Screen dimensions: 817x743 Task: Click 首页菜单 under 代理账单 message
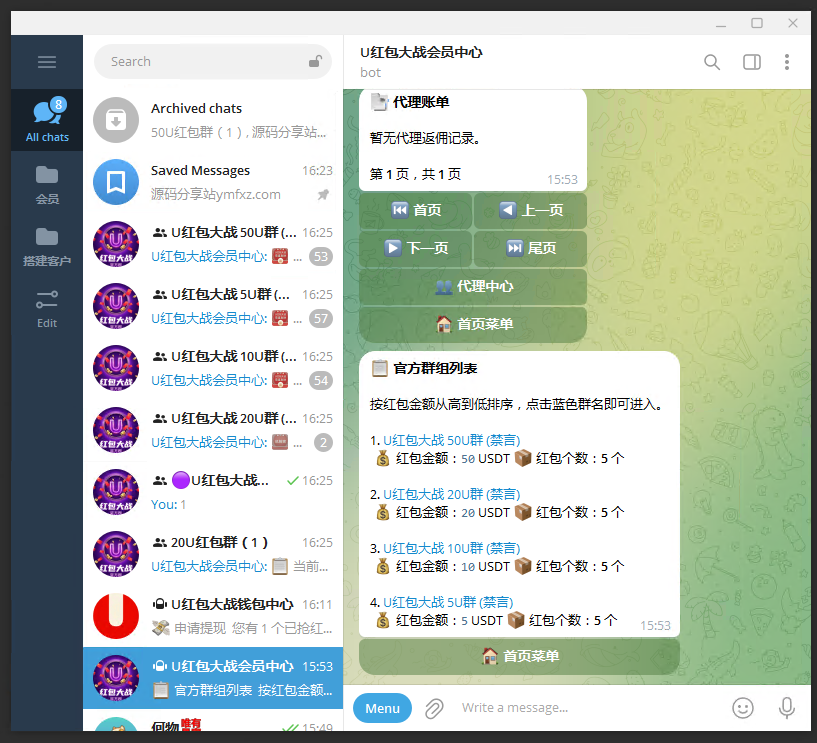473,324
